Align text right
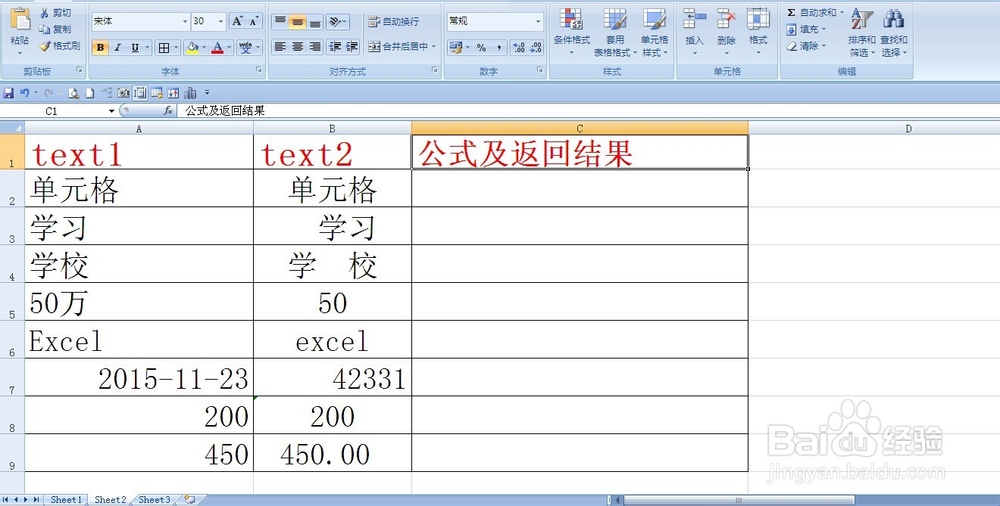 (315, 47)
